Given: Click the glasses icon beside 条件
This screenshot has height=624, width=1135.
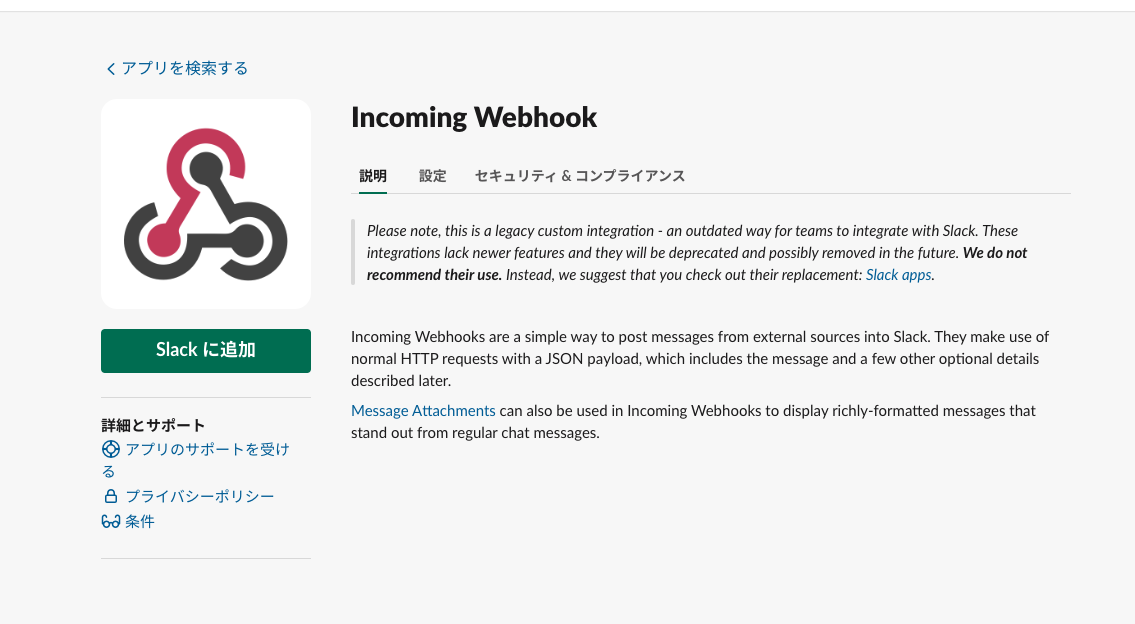Looking at the screenshot, I should (x=111, y=521).
